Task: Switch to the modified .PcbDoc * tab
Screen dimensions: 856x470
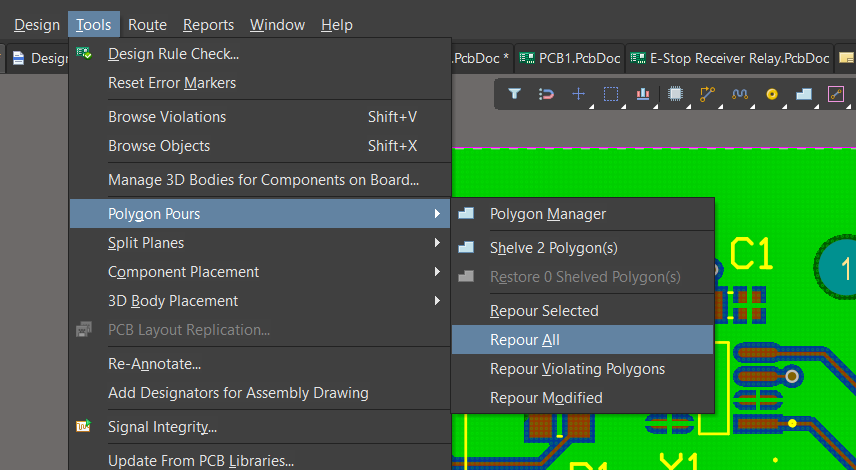Action: click(482, 58)
